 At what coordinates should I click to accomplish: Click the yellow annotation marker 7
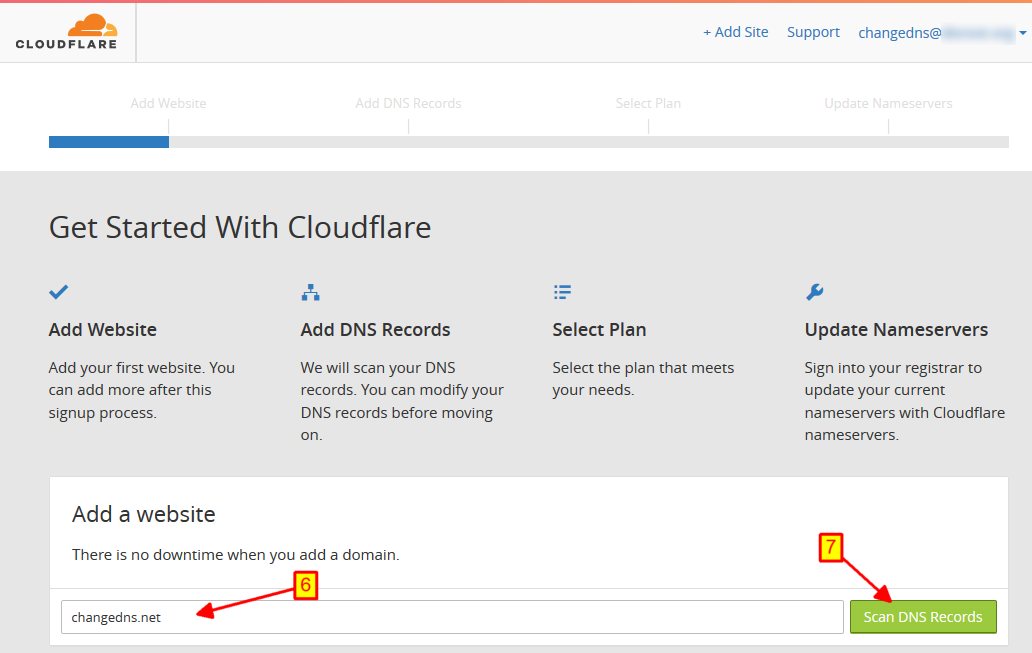click(x=831, y=548)
